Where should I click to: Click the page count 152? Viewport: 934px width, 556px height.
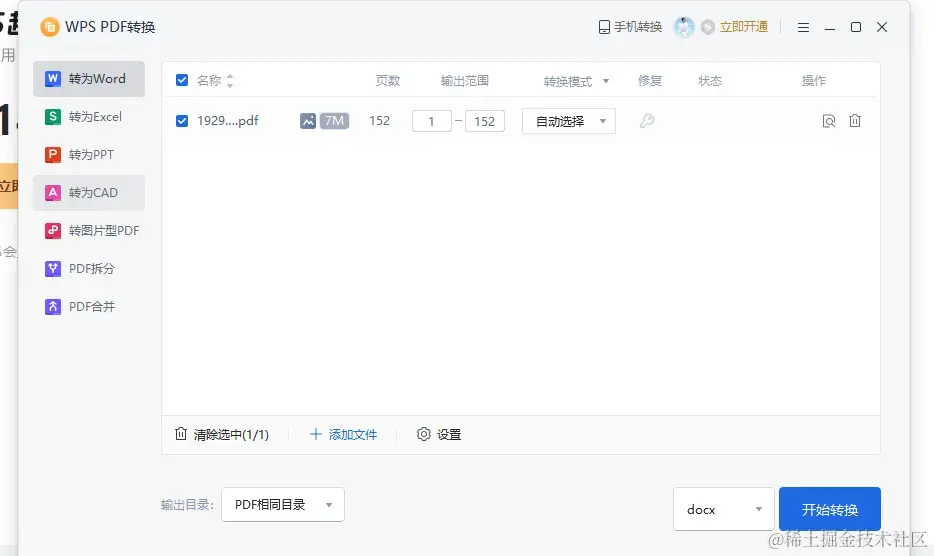[379, 121]
